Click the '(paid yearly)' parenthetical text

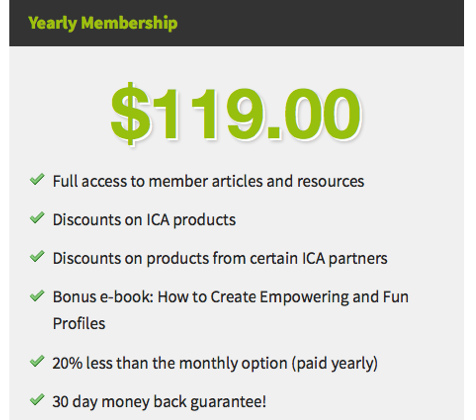click(335, 363)
